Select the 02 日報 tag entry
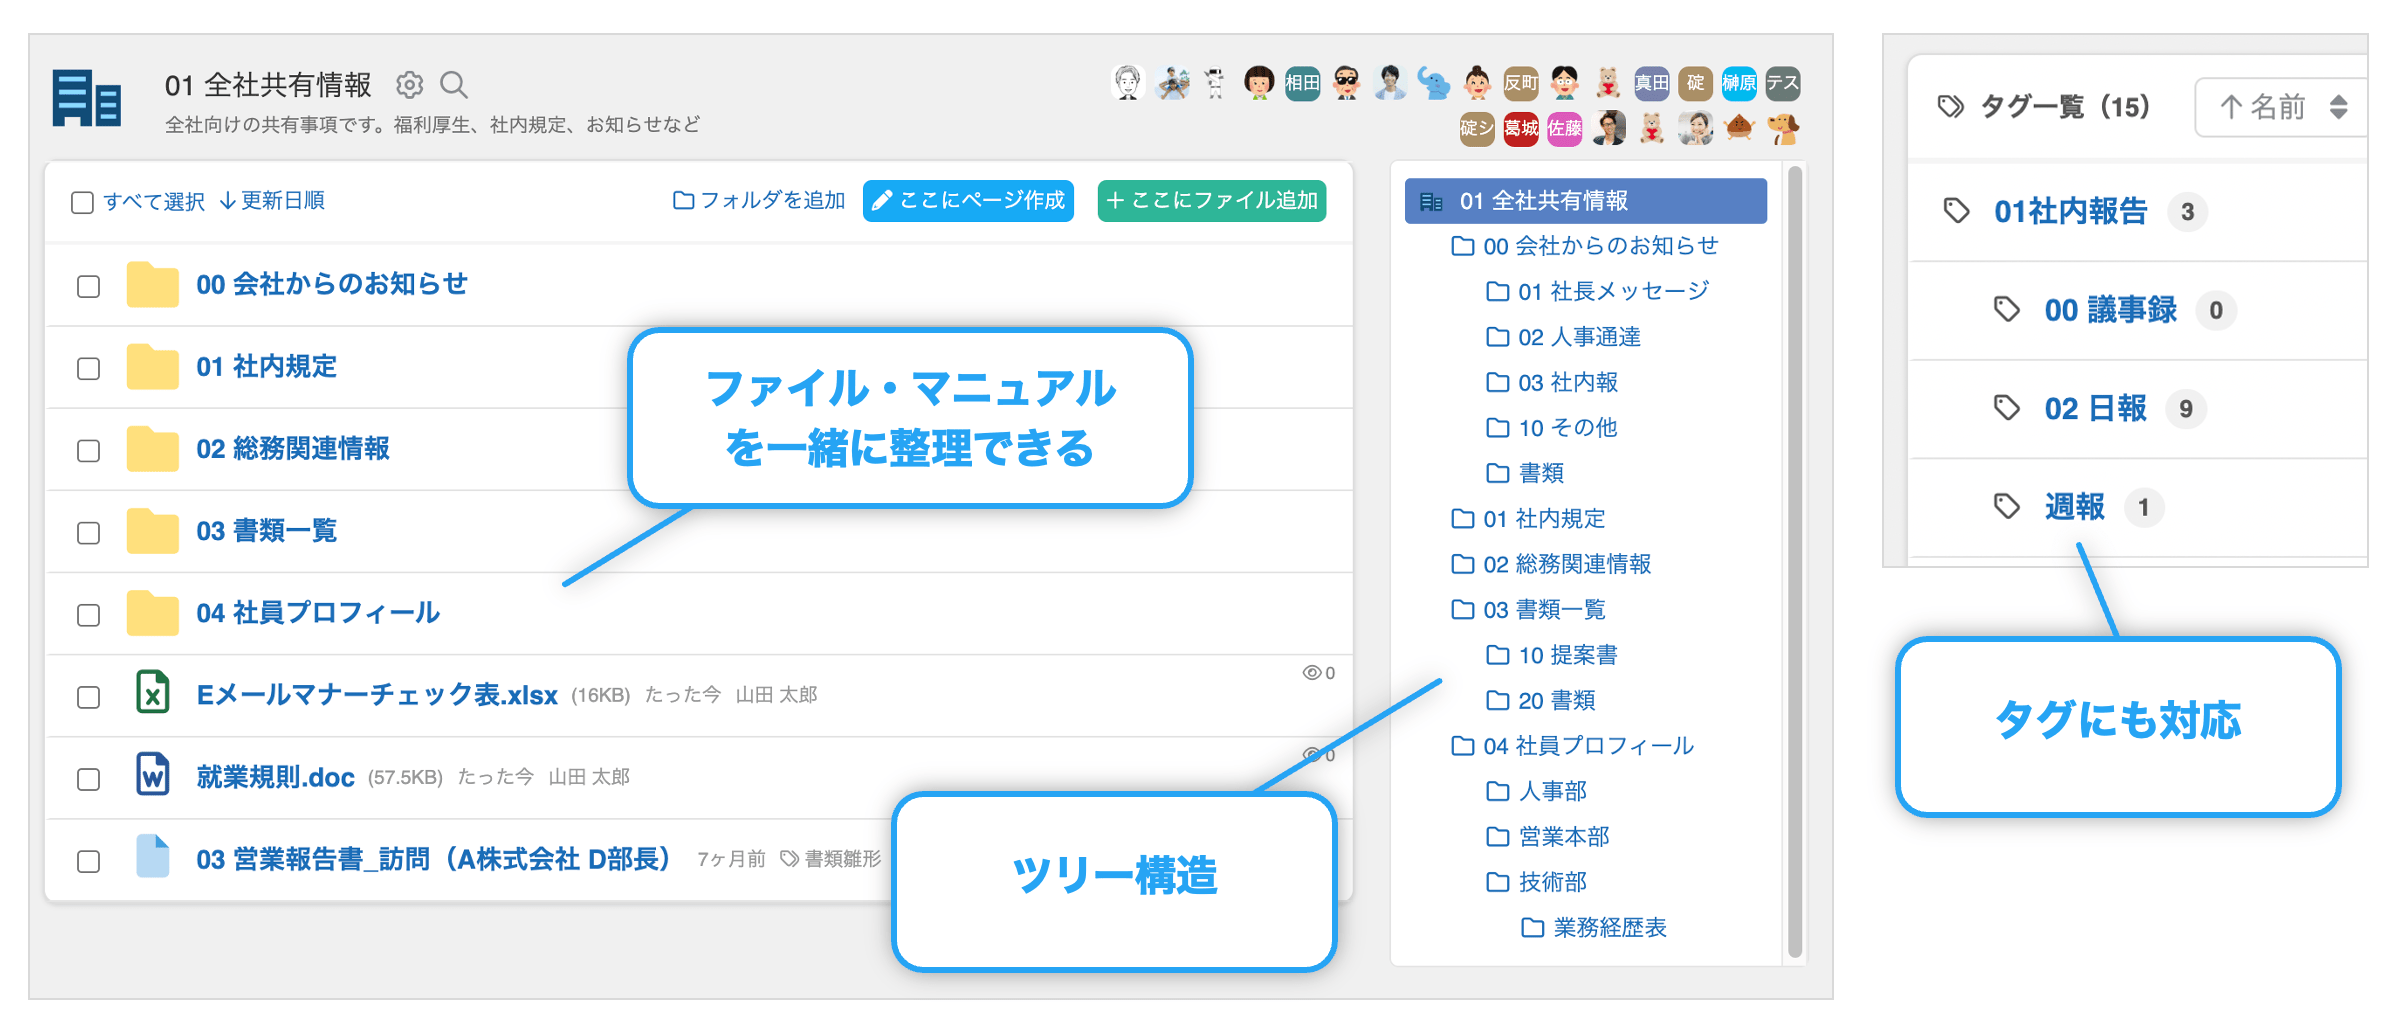Viewport: 2396px width, 1036px height. click(2094, 409)
